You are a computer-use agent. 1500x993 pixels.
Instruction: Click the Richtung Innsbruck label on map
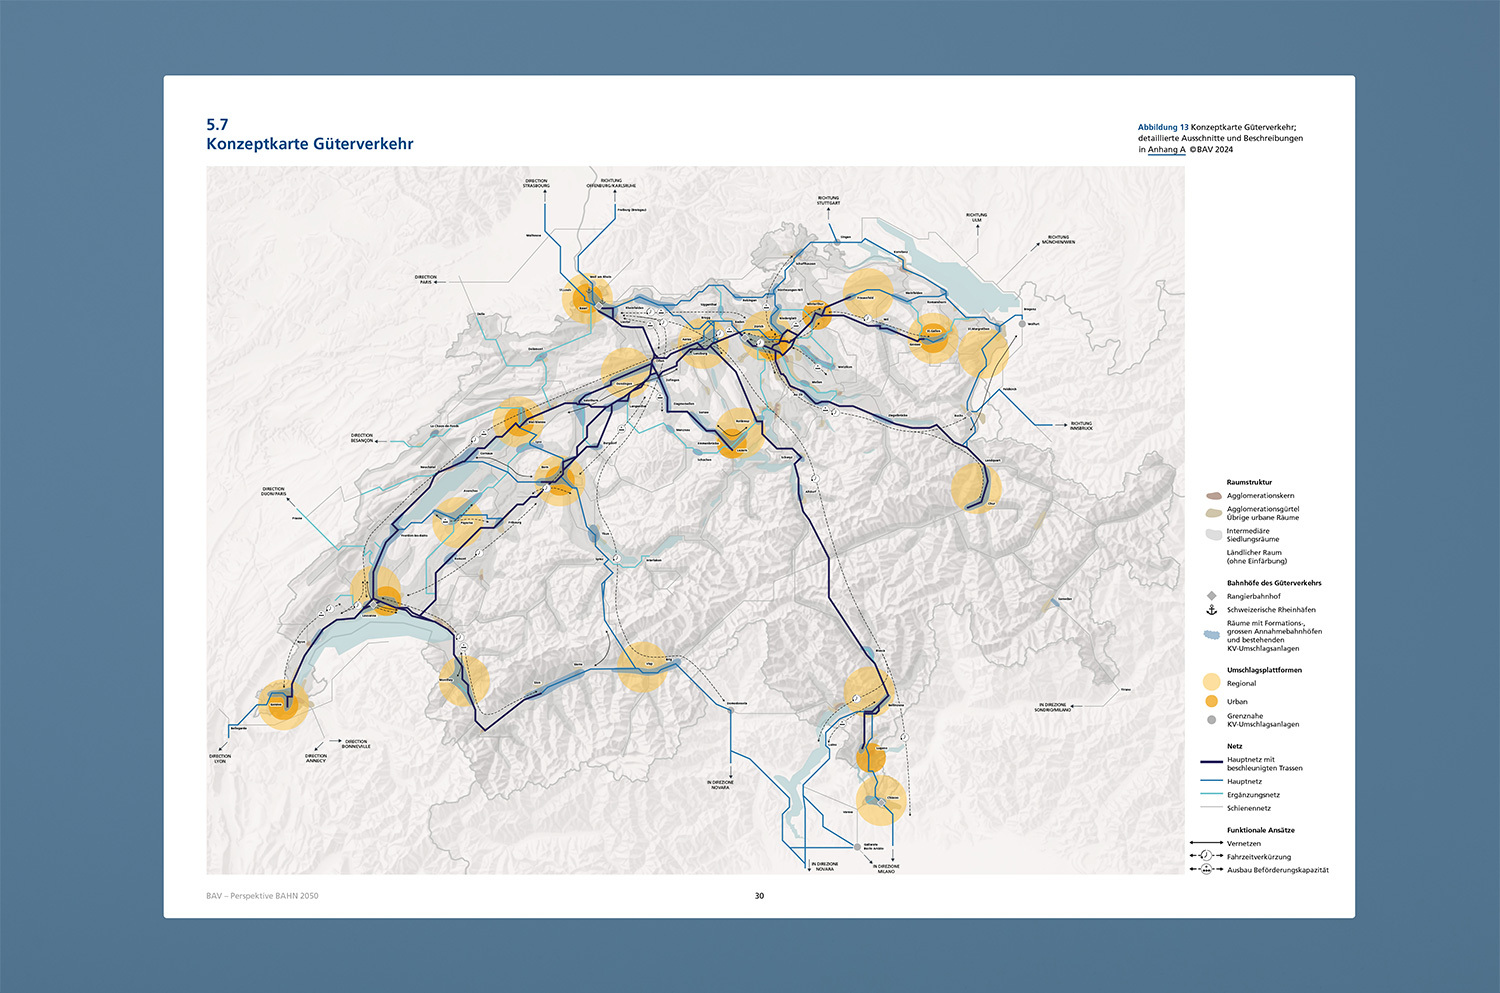tap(1081, 425)
